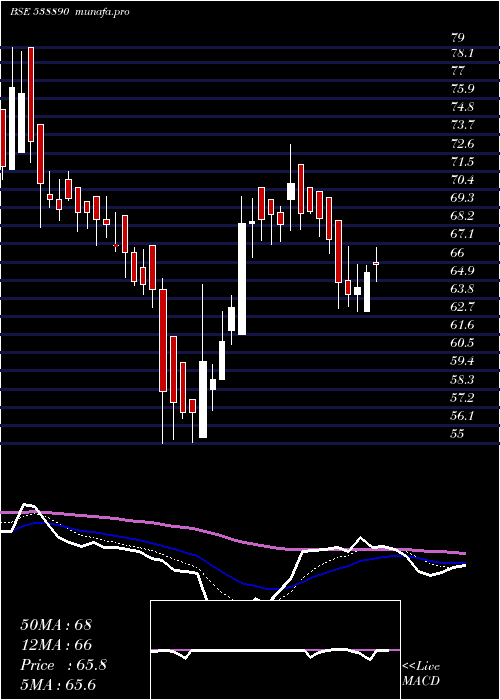Viewport: 500px width, 700px height.
Task: Select the 55 price axis label
Action: coord(458,433)
